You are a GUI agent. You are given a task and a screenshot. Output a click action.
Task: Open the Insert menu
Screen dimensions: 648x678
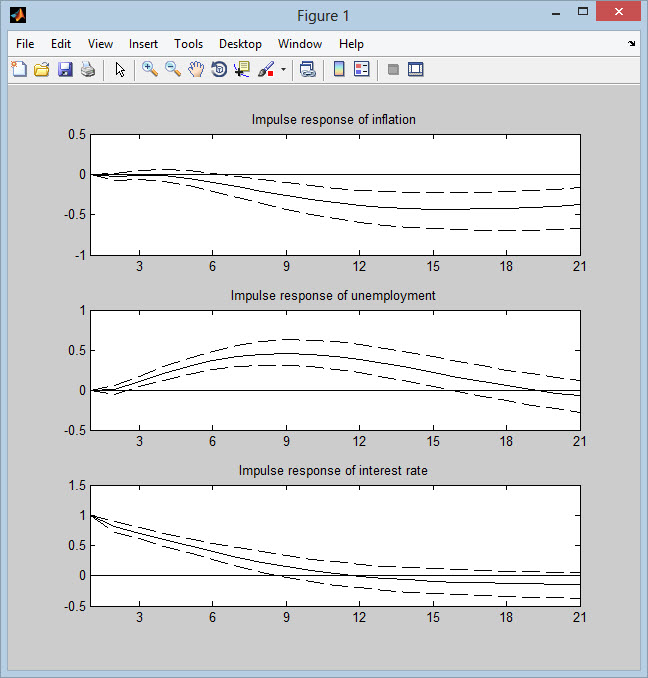click(x=143, y=44)
